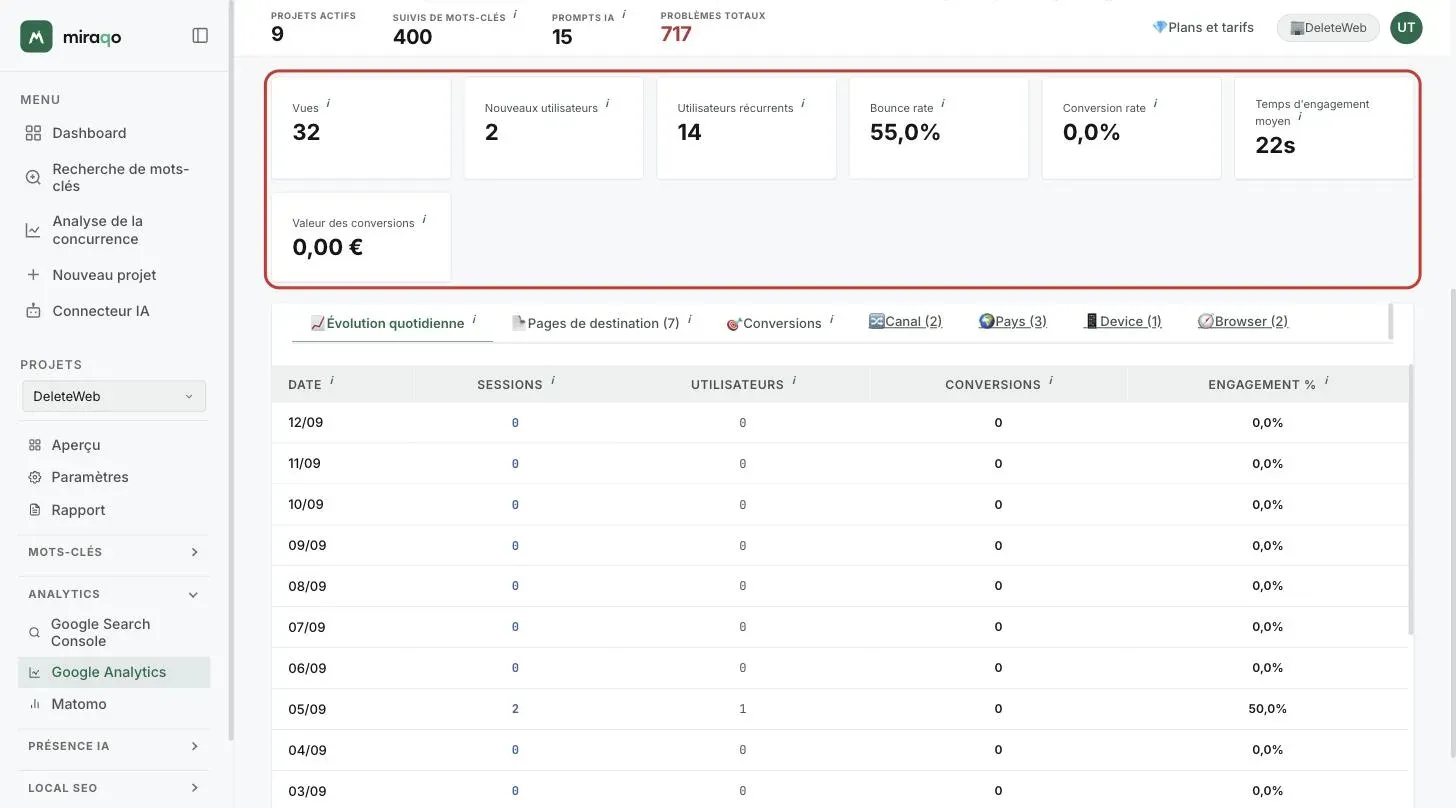
Task: Click the Connecteur IA robot icon
Action: pos(33,311)
